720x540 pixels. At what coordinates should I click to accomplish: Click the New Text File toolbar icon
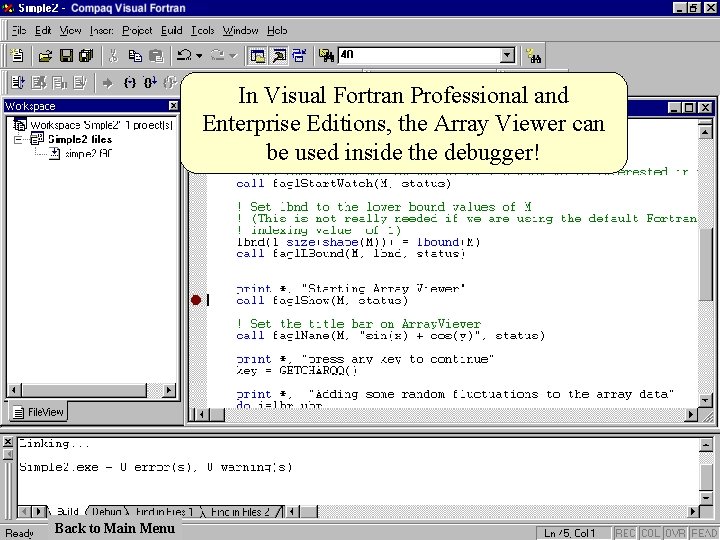[17, 56]
